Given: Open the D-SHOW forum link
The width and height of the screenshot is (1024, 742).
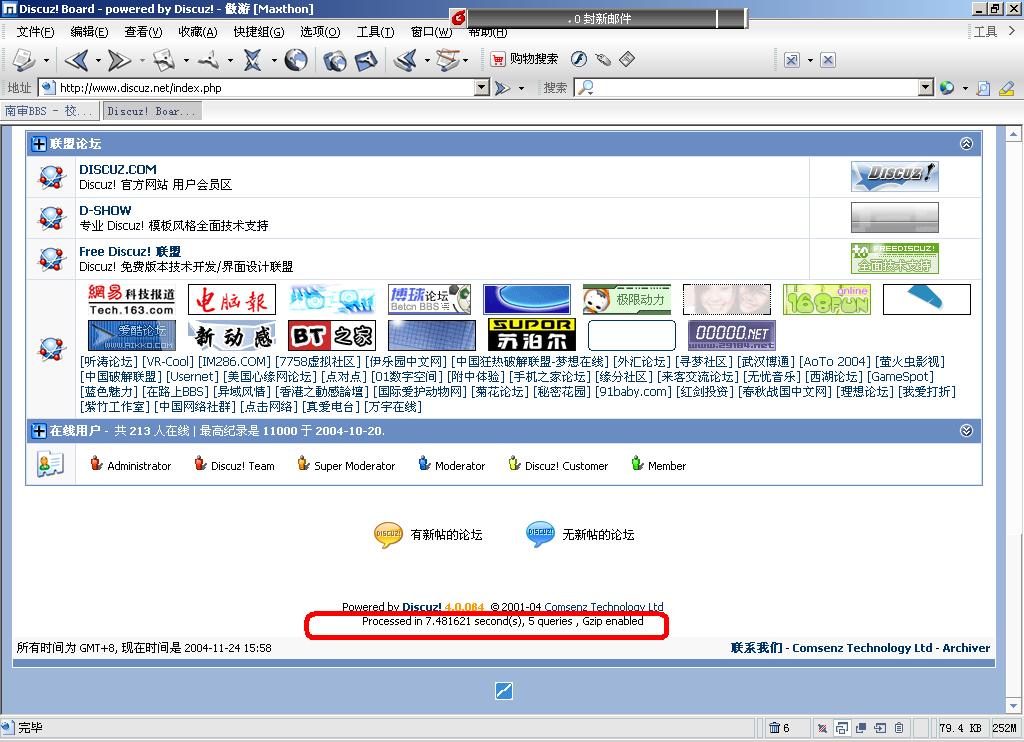Looking at the screenshot, I should (105, 210).
